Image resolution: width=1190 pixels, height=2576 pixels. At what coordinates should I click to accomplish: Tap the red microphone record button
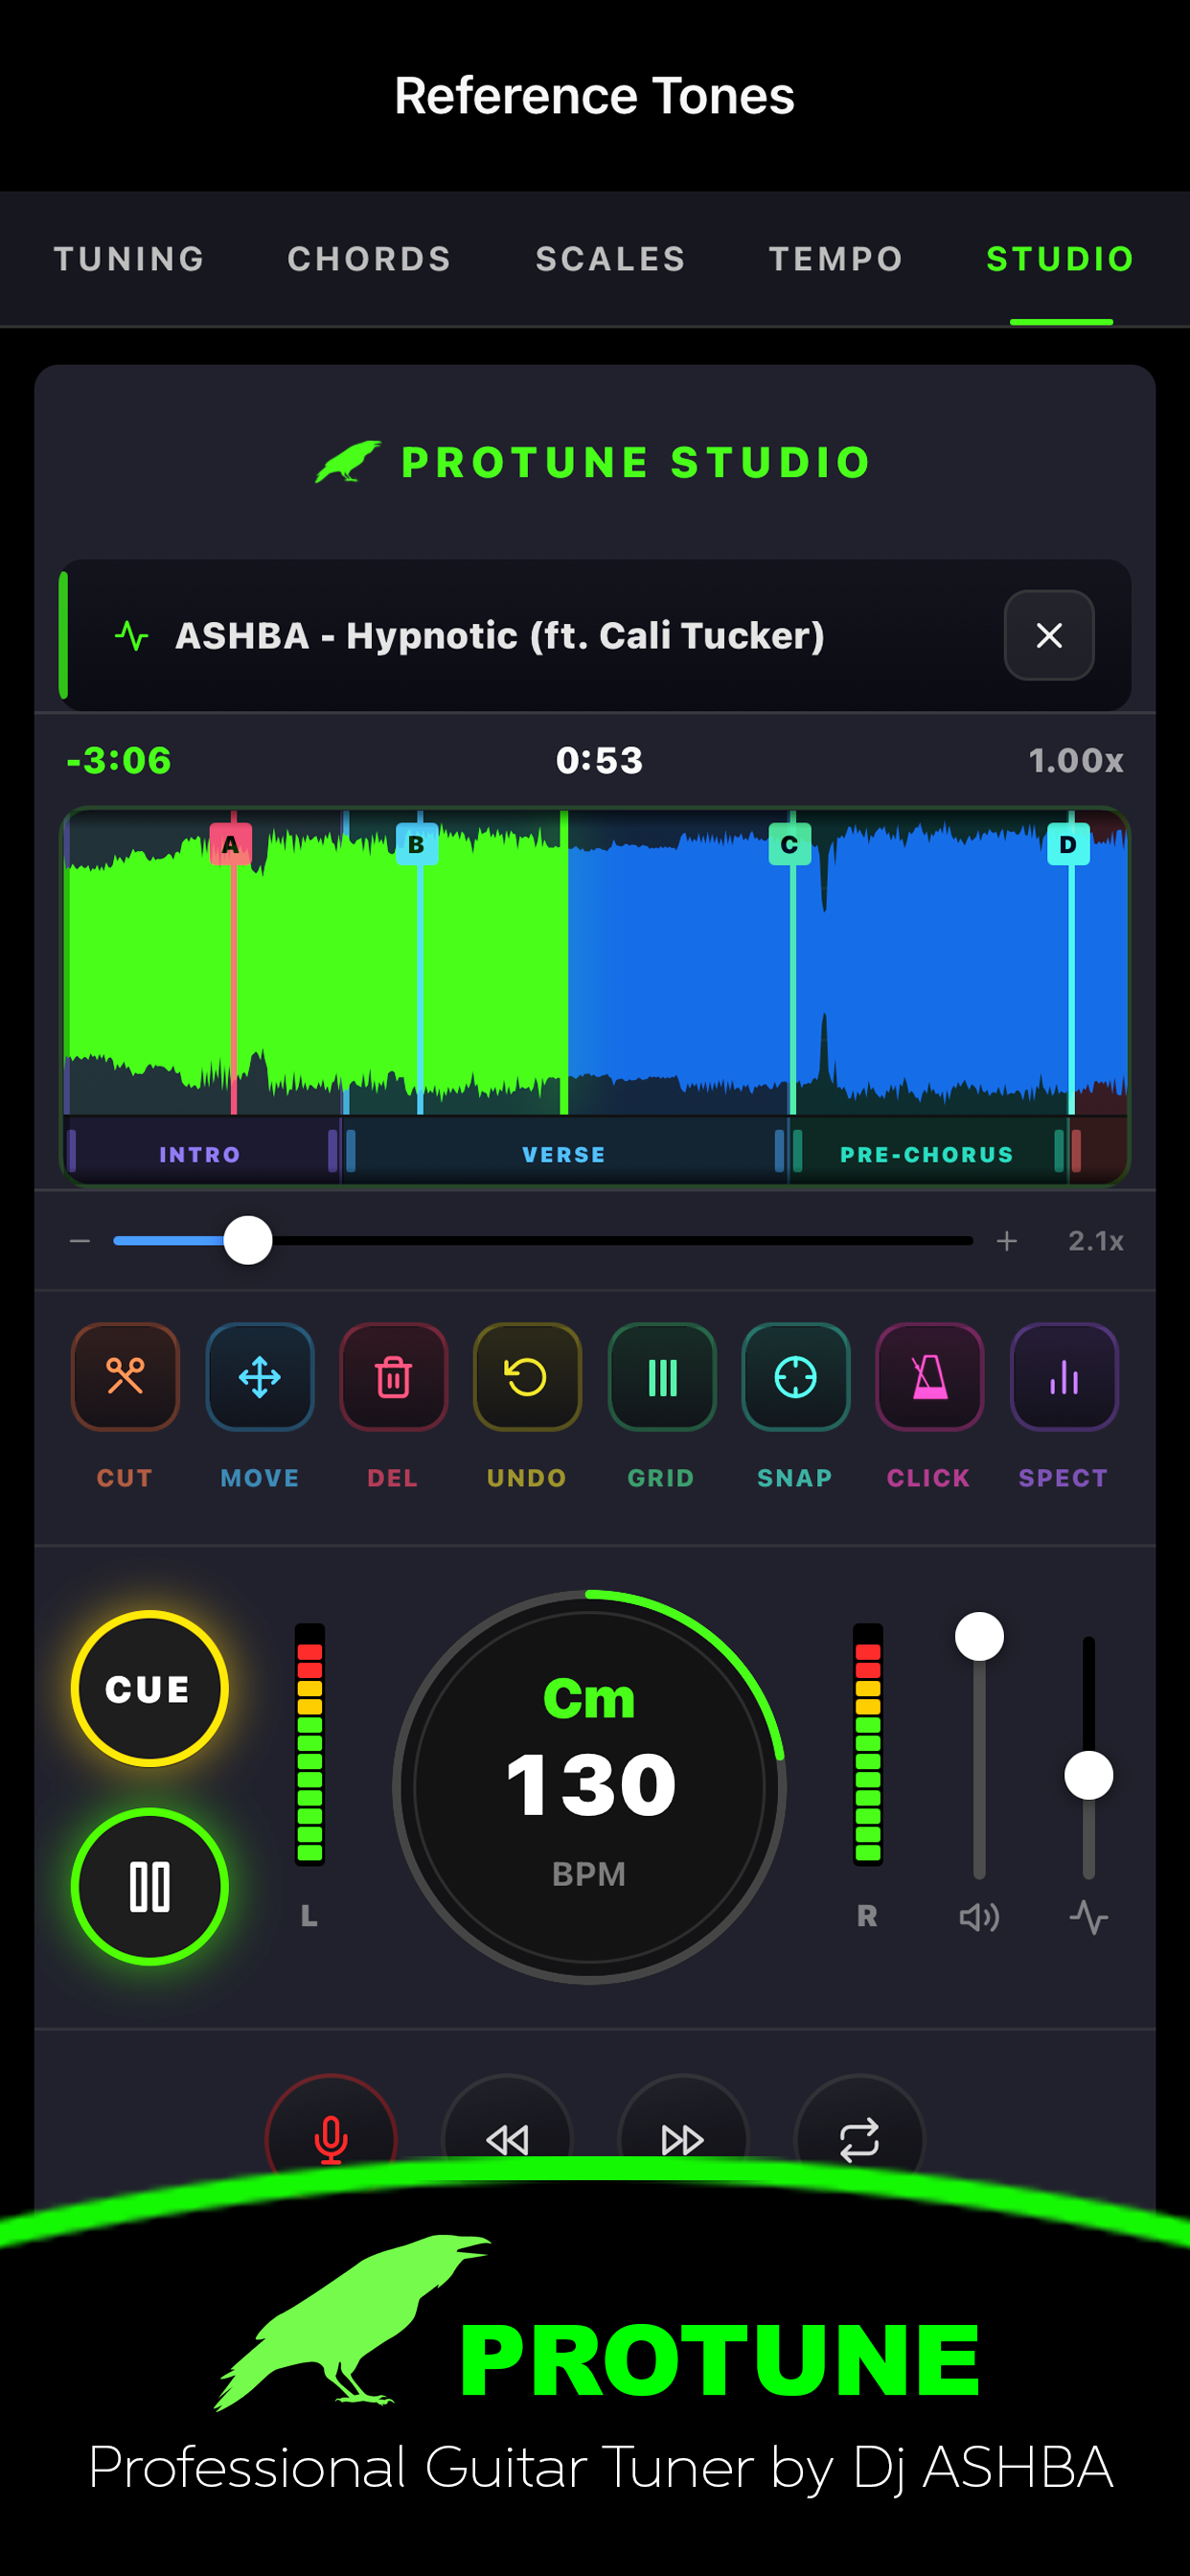pos(331,2136)
